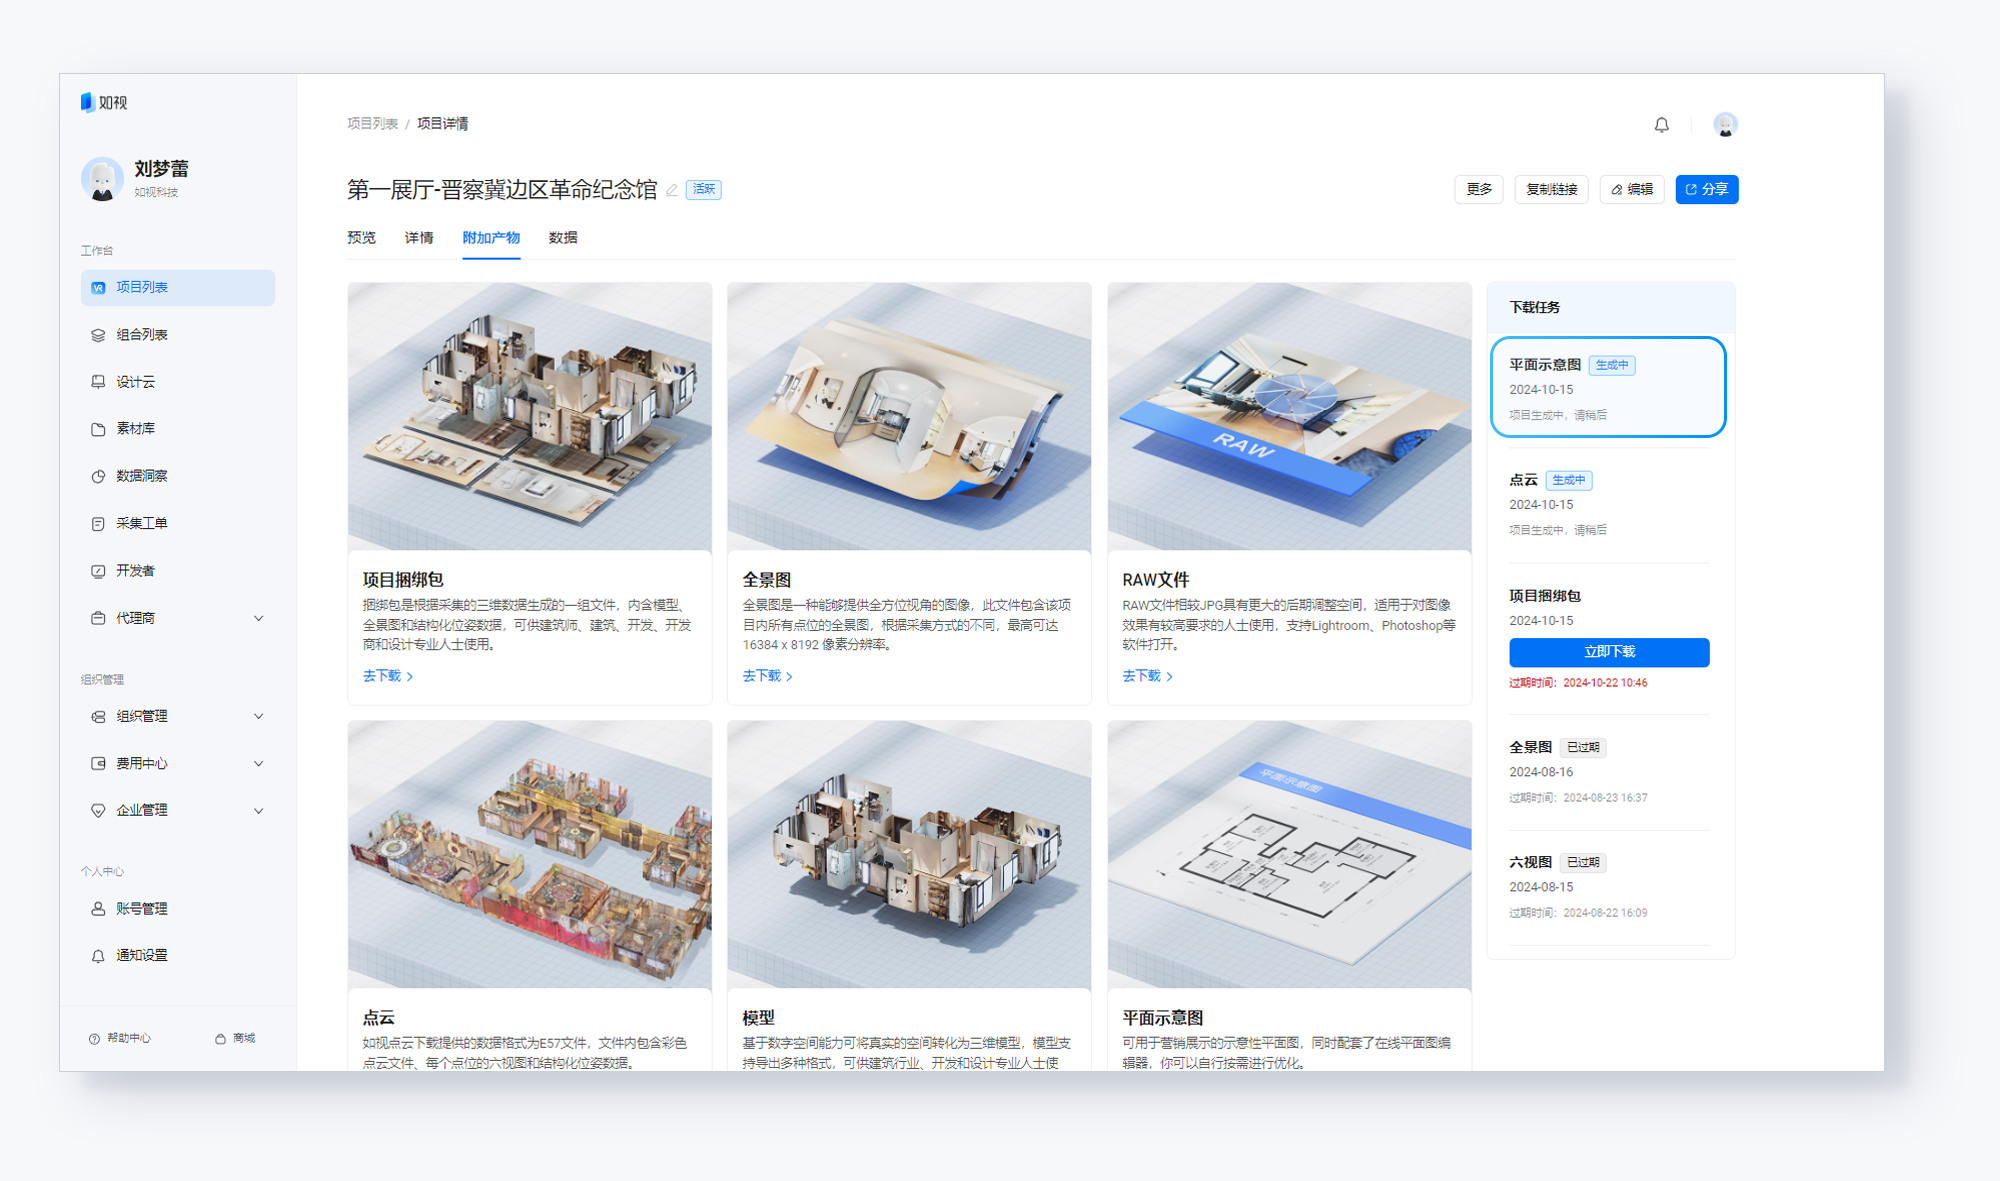This screenshot has width=2000, height=1181.
Task: Select expired 全景图 download task
Action: [x=1609, y=771]
